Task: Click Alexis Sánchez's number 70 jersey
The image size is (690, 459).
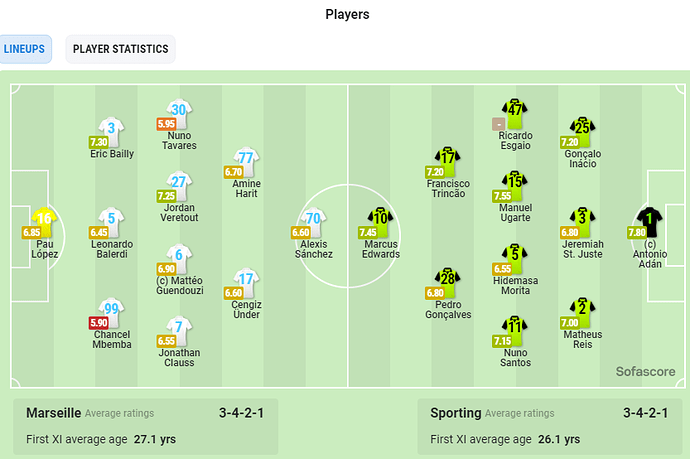Action: pyautogui.click(x=313, y=222)
